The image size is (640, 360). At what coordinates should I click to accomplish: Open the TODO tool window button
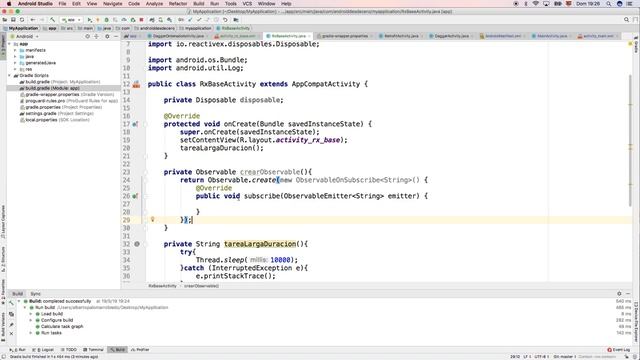pyautogui.click(x=69, y=350)
